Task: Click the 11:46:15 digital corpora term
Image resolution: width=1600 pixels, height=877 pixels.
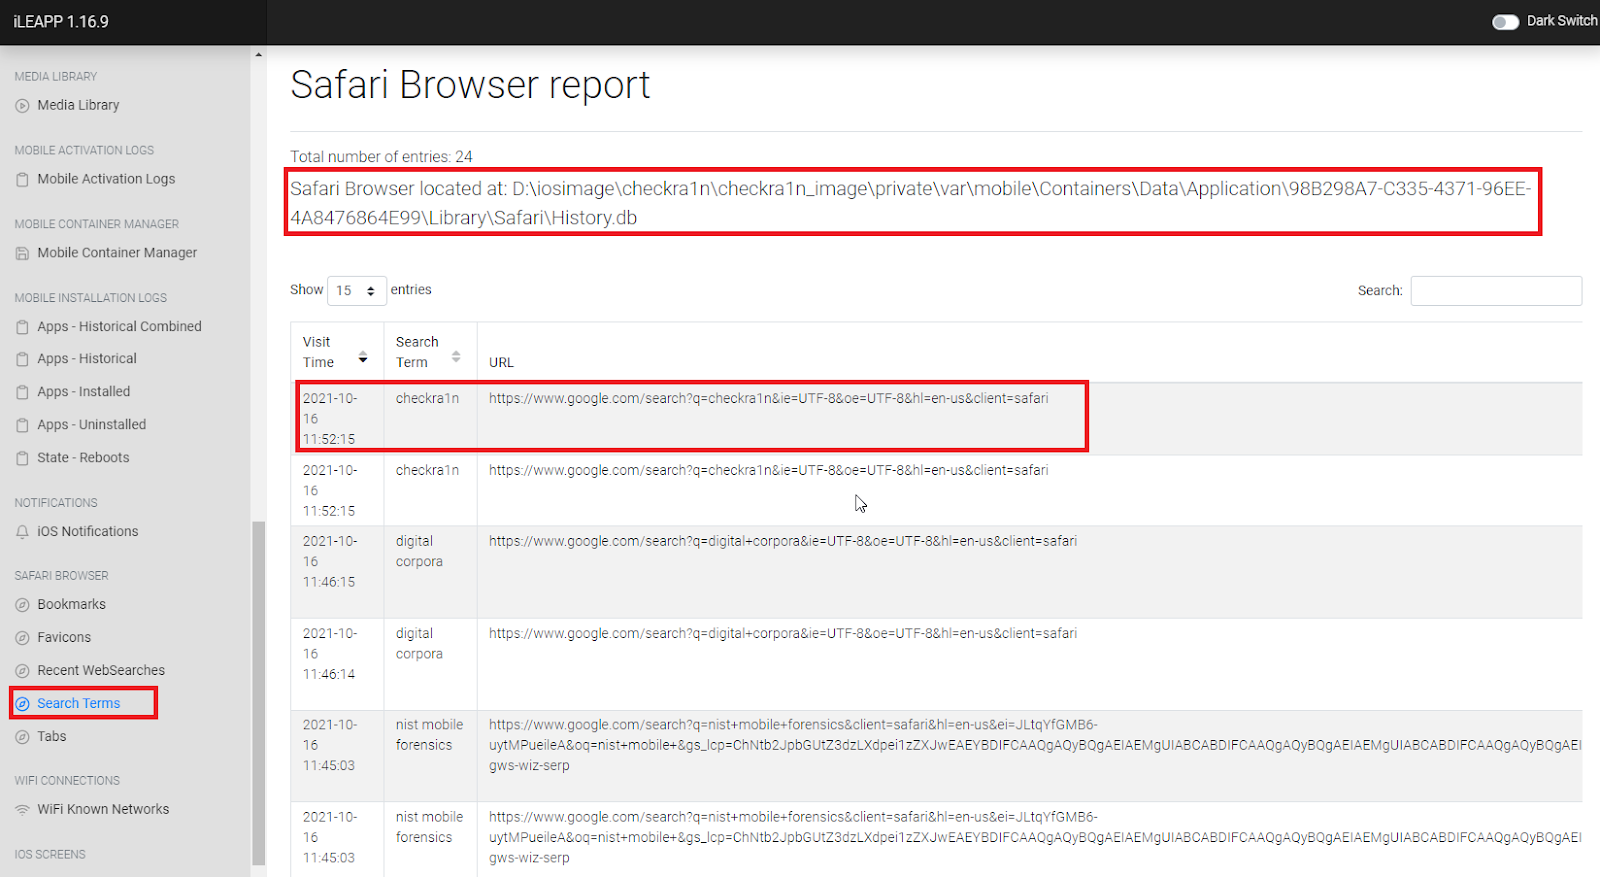Action: pyautogui.click(x=419, y=552)
